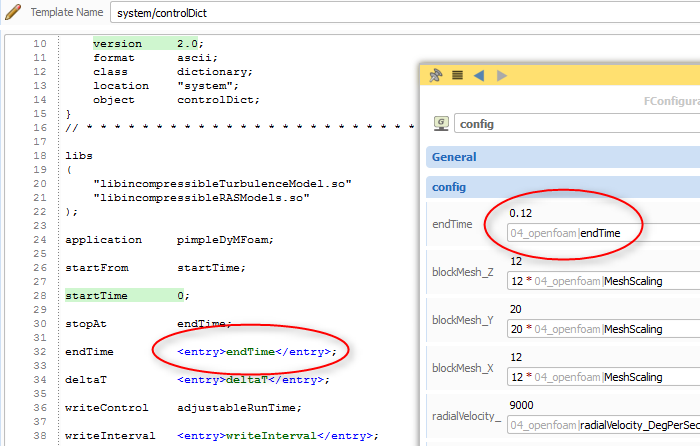Collapse the config section header
This screenshot has height=446, width=700.
coord(563,187)
